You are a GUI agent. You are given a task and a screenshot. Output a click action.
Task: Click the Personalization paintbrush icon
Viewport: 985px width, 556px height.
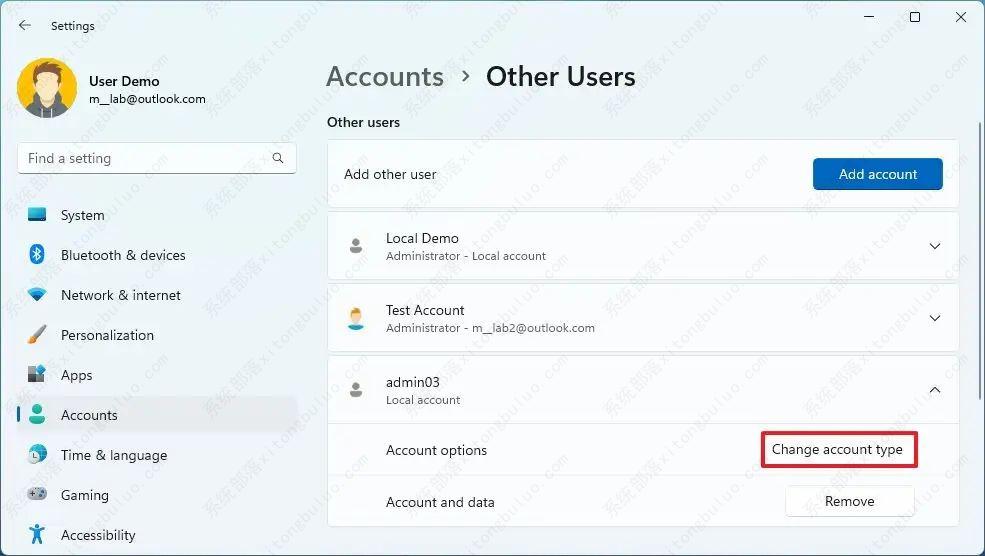point(38,335)
